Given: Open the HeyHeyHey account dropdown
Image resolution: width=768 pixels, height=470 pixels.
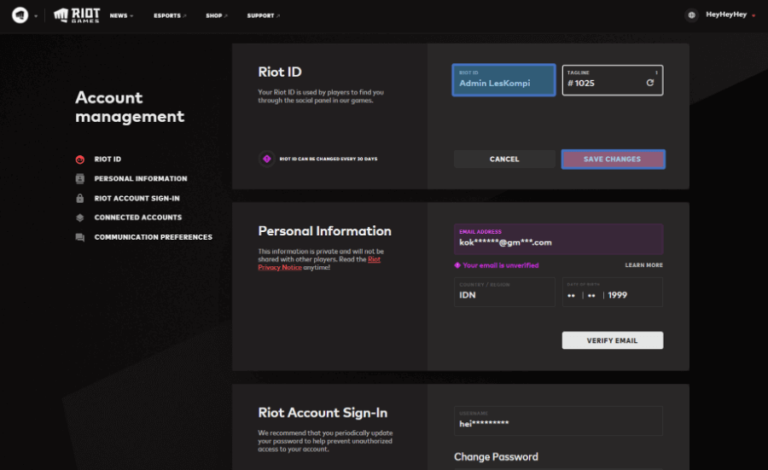Looking at the screenshot, I should (x=730, y=15).
